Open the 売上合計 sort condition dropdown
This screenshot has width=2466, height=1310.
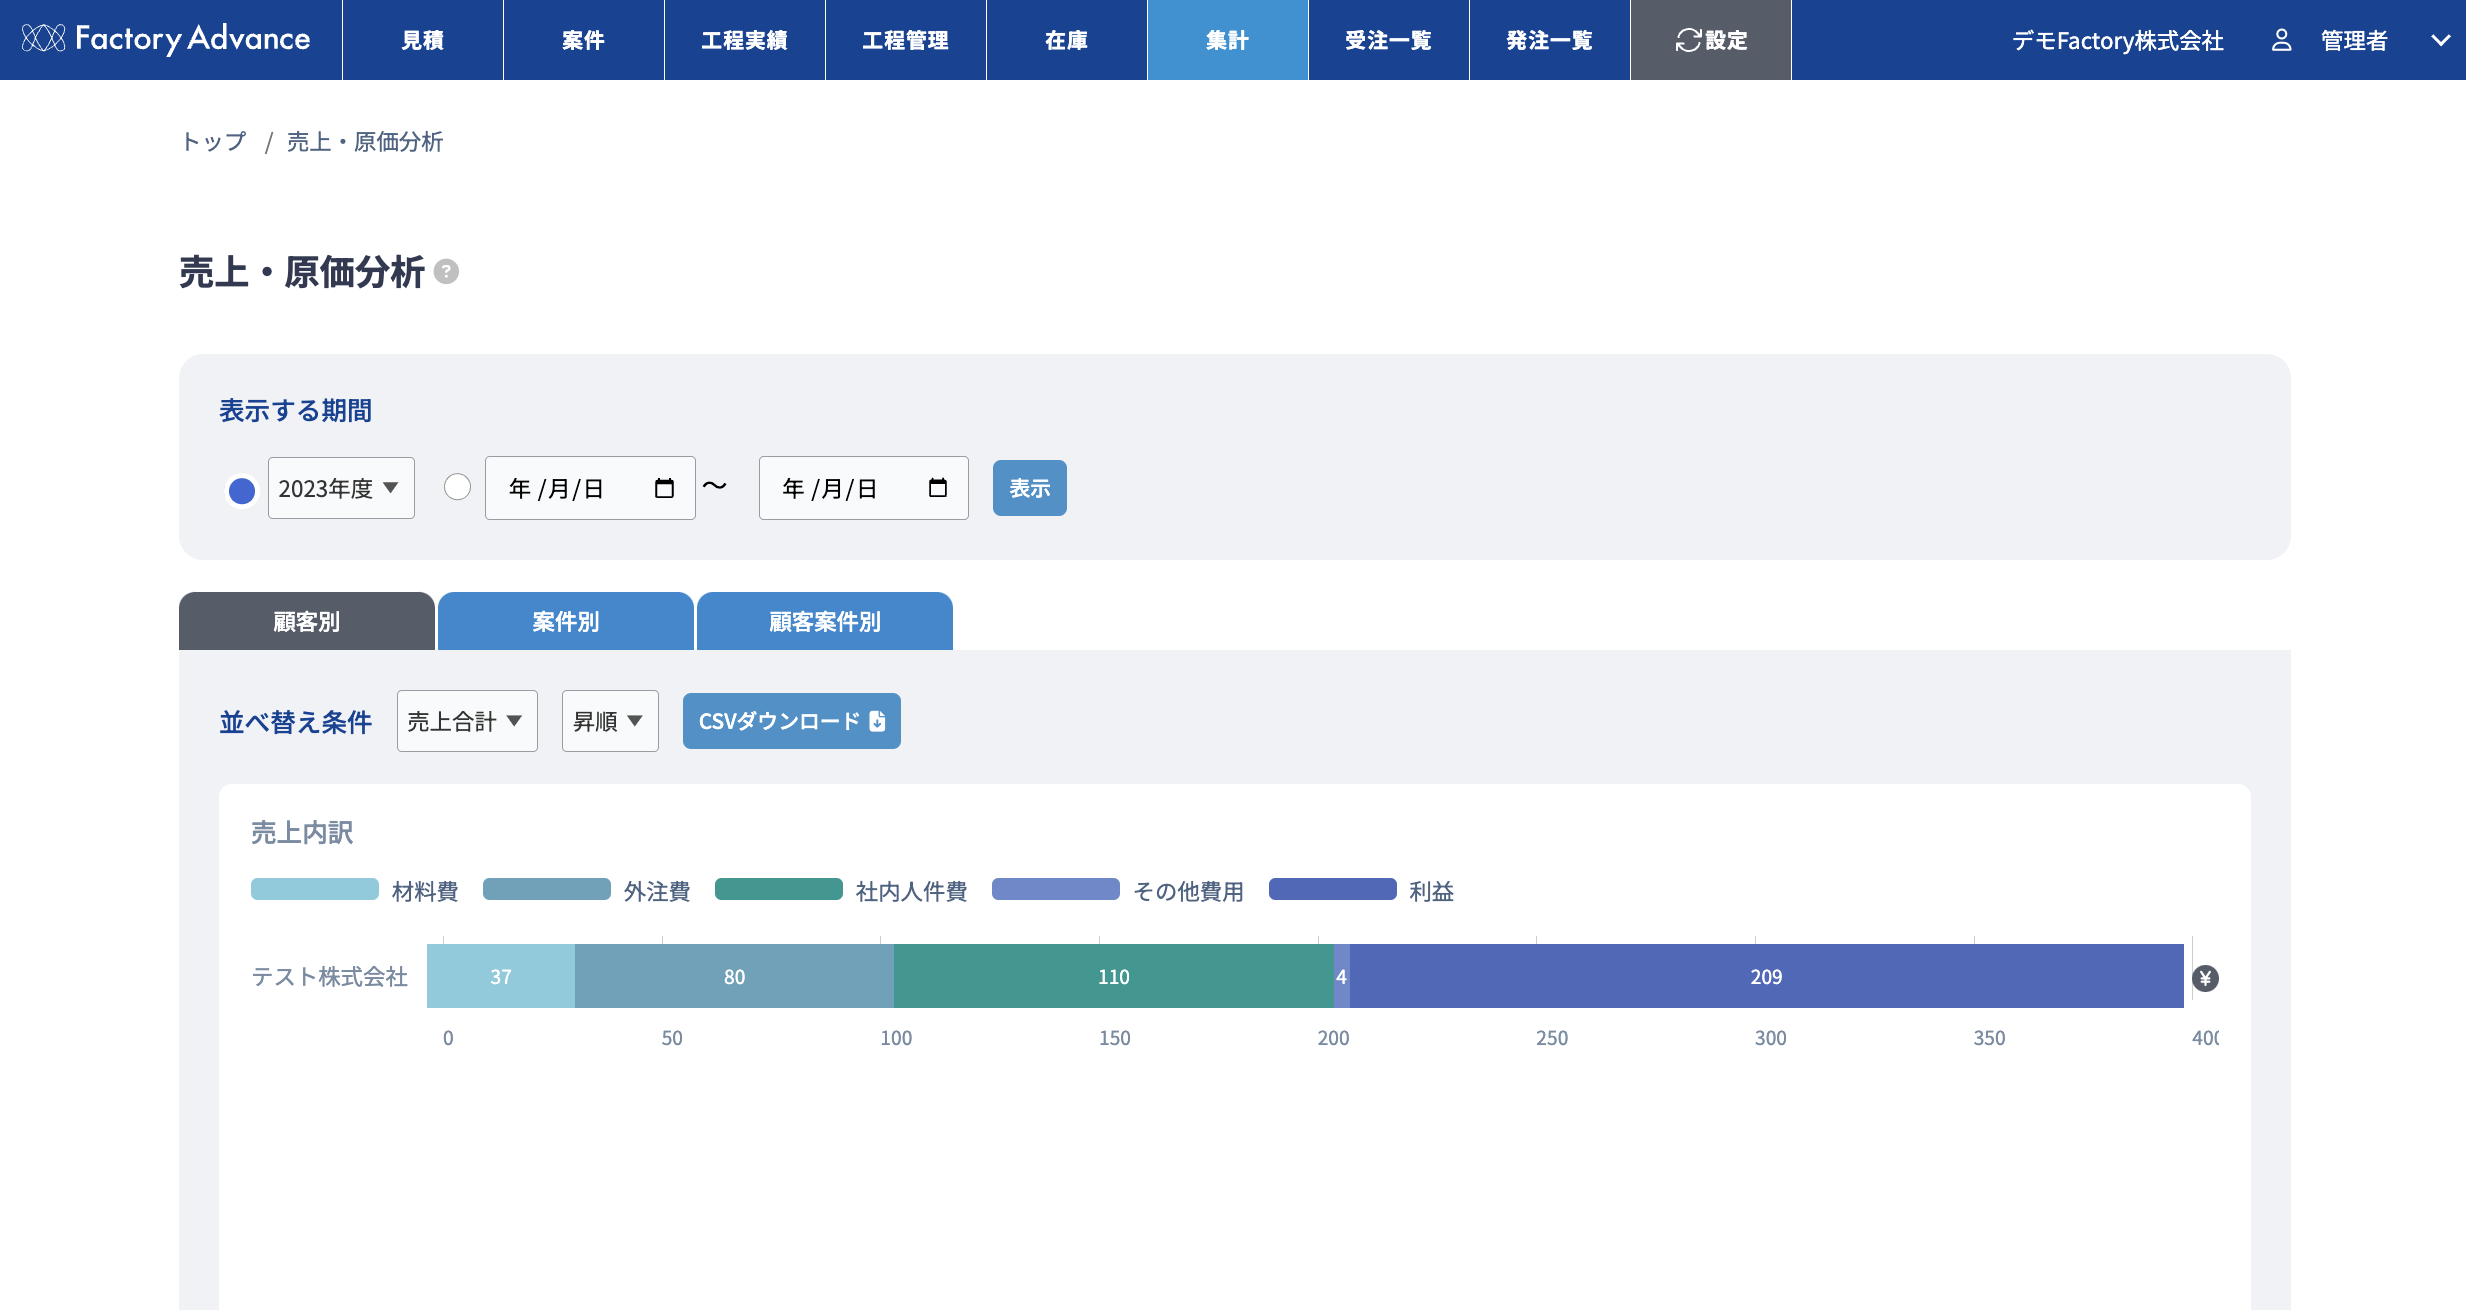pyautogui.click(x=467, y=721)
